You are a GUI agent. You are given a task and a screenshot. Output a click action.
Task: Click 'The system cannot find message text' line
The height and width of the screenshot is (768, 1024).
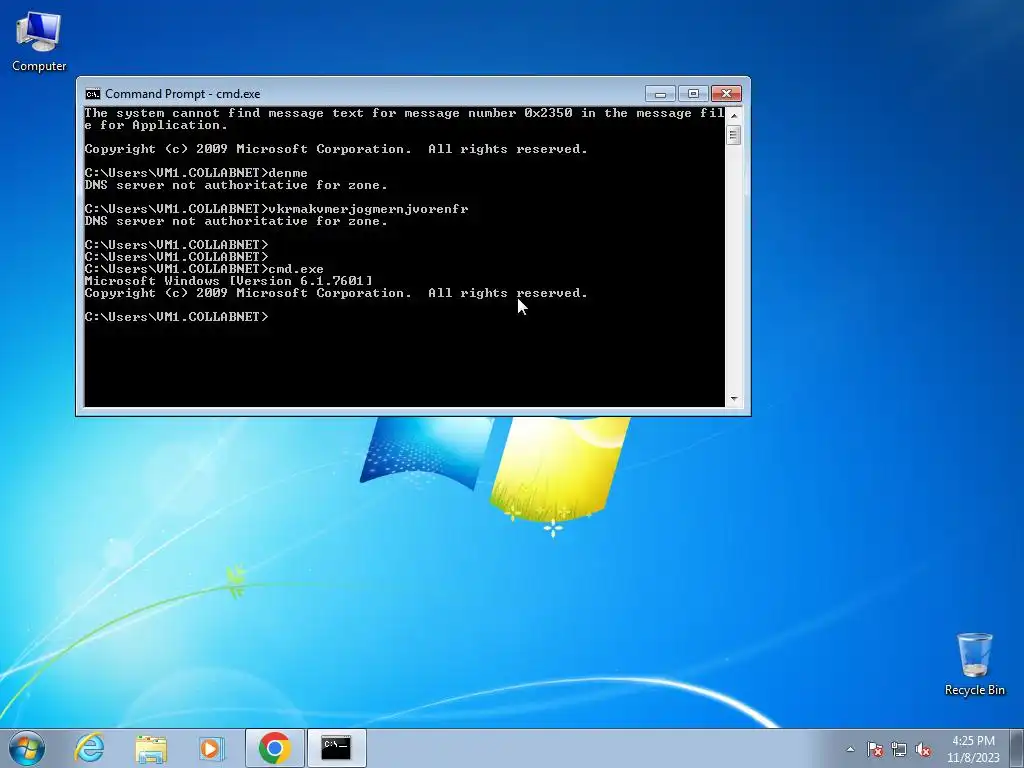[x=404, y=119]
